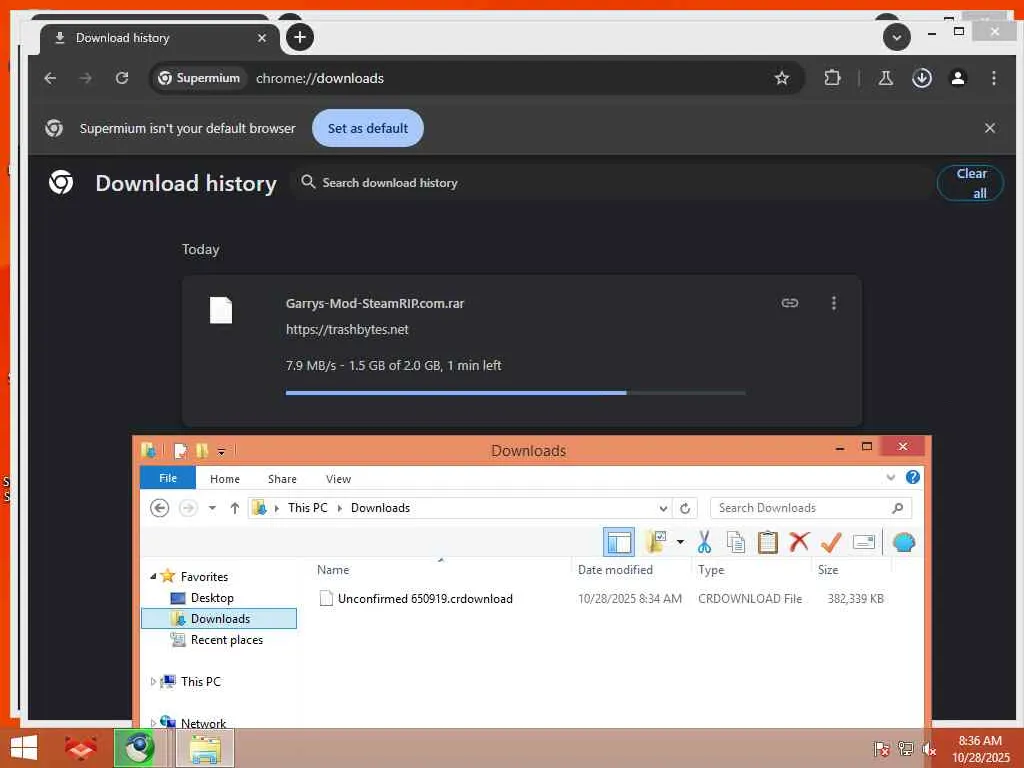Click the Rename toolbar icon
Viewport: 1024px width, 768px height.
(x=863, y=542)
